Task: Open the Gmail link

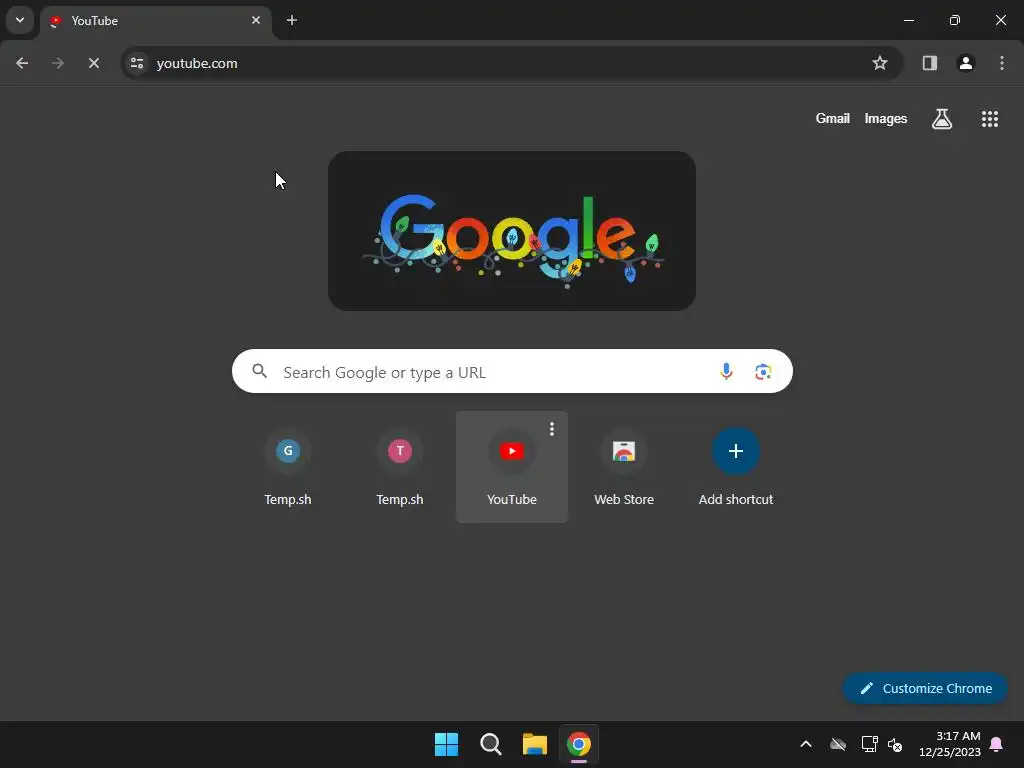Action: (833, 119)
